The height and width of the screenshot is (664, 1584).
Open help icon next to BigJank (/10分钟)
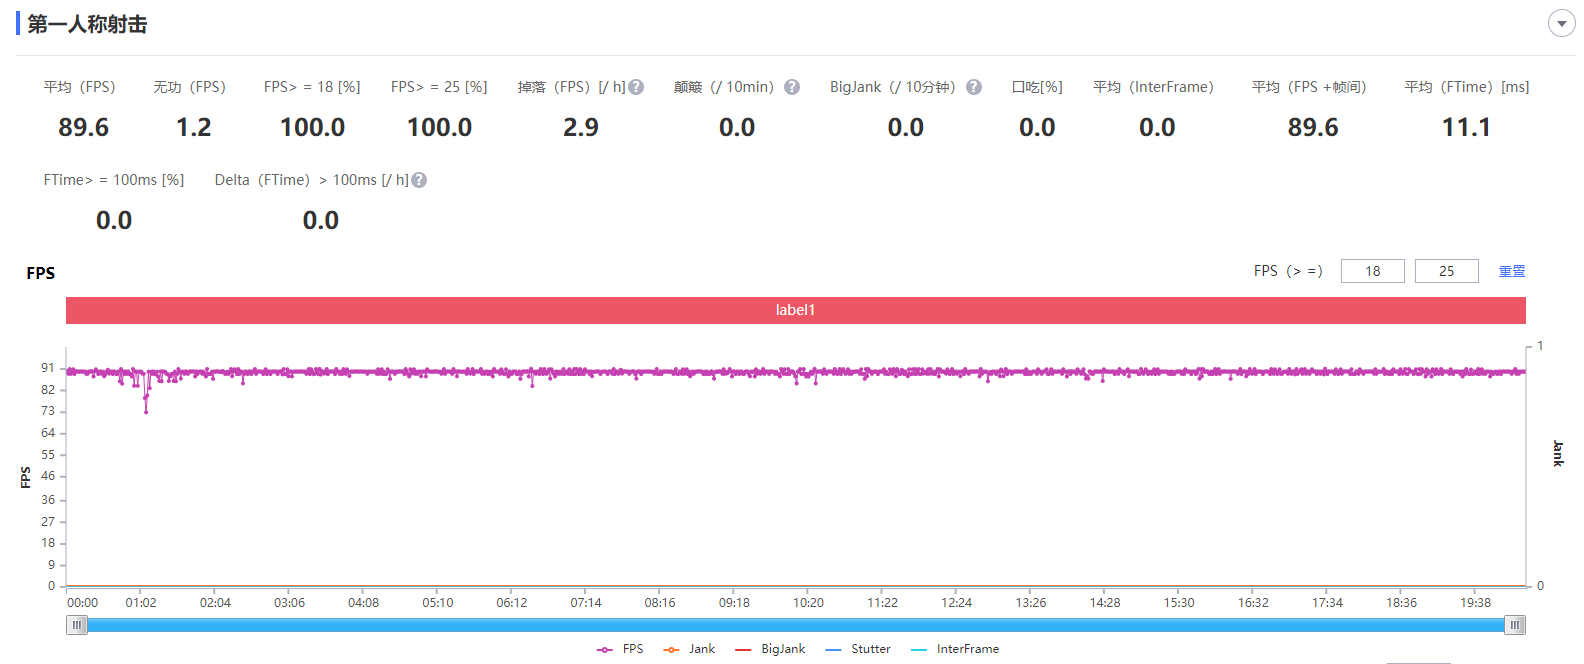point(974,87)
